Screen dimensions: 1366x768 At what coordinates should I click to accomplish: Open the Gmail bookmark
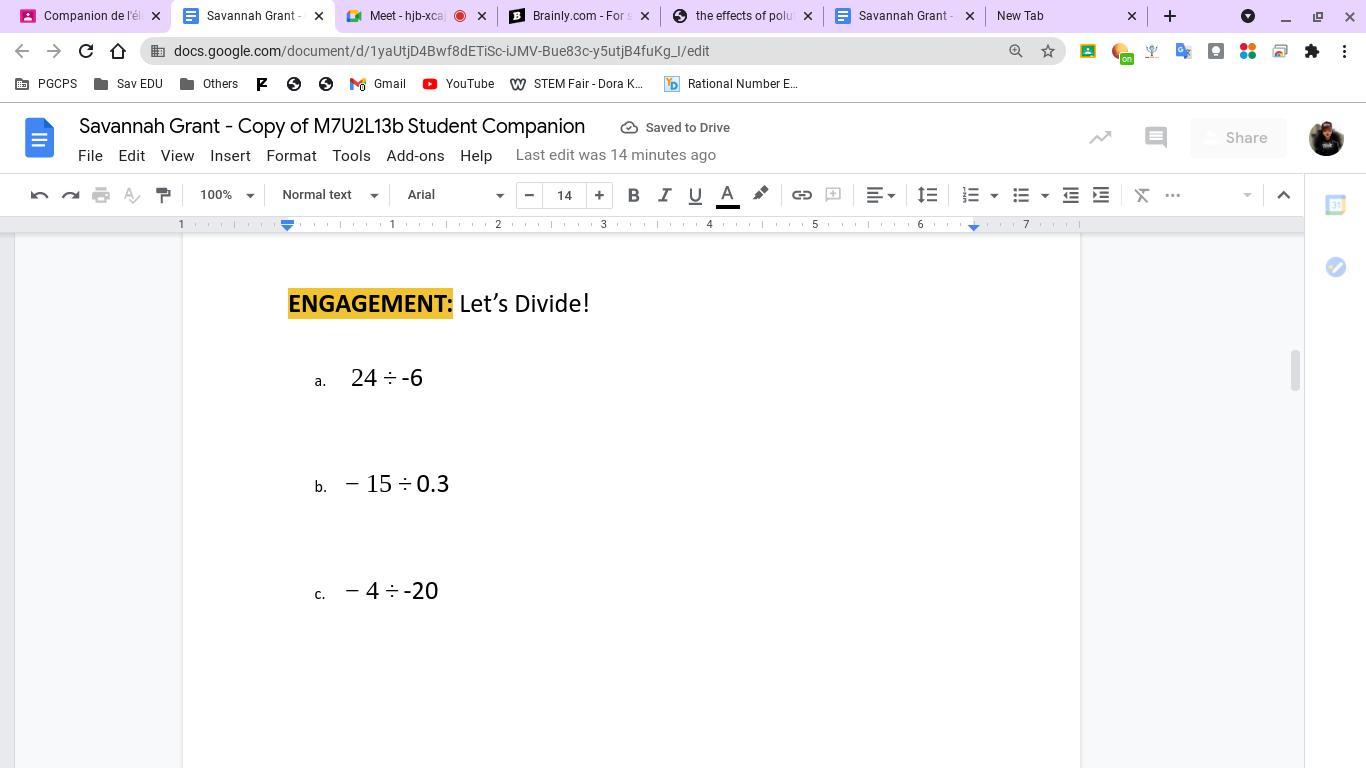coord(377,84)
